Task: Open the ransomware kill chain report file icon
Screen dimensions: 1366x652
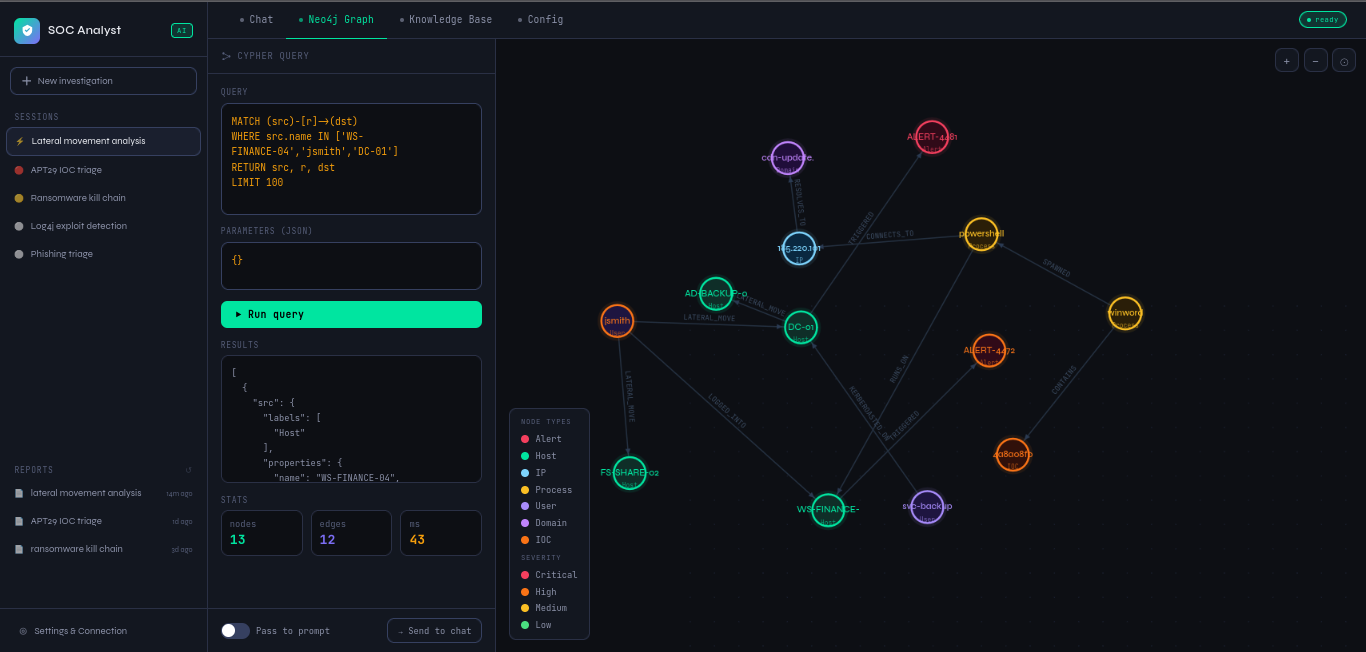Action: tap(19, 549)
